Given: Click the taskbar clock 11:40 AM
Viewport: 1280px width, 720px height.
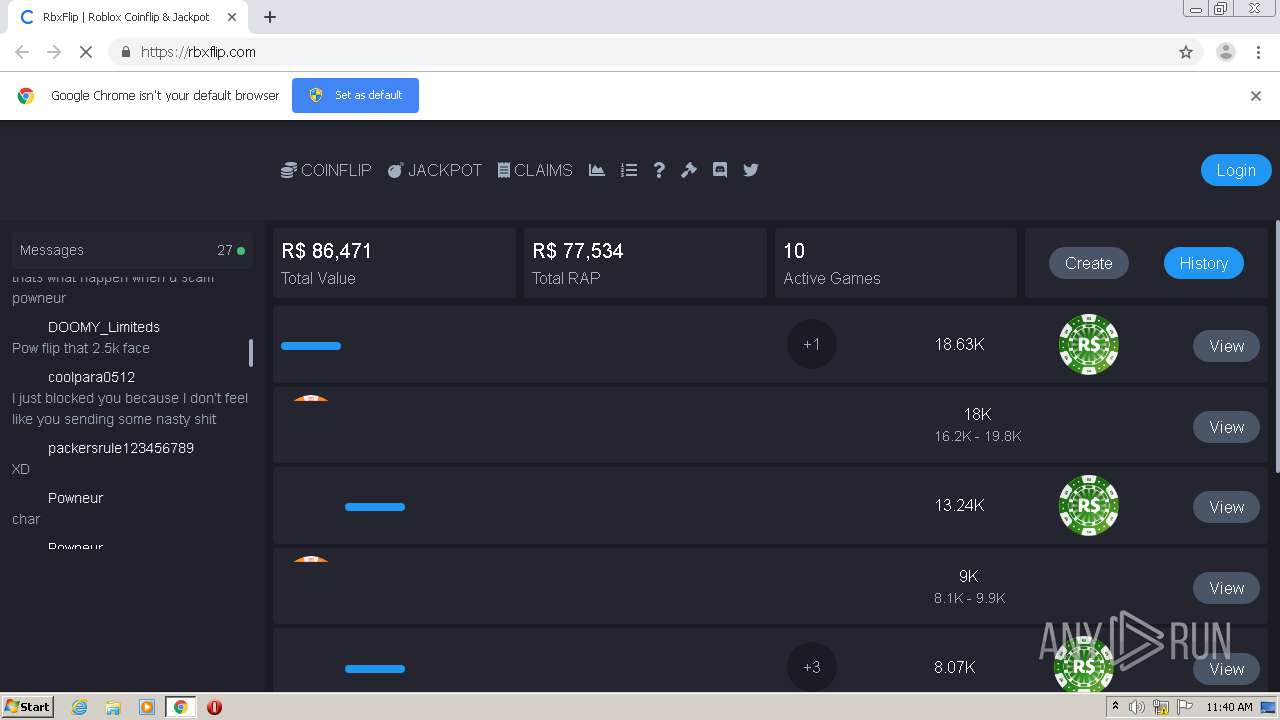Looking at the screenshot, I should [x=1229, y=707].
